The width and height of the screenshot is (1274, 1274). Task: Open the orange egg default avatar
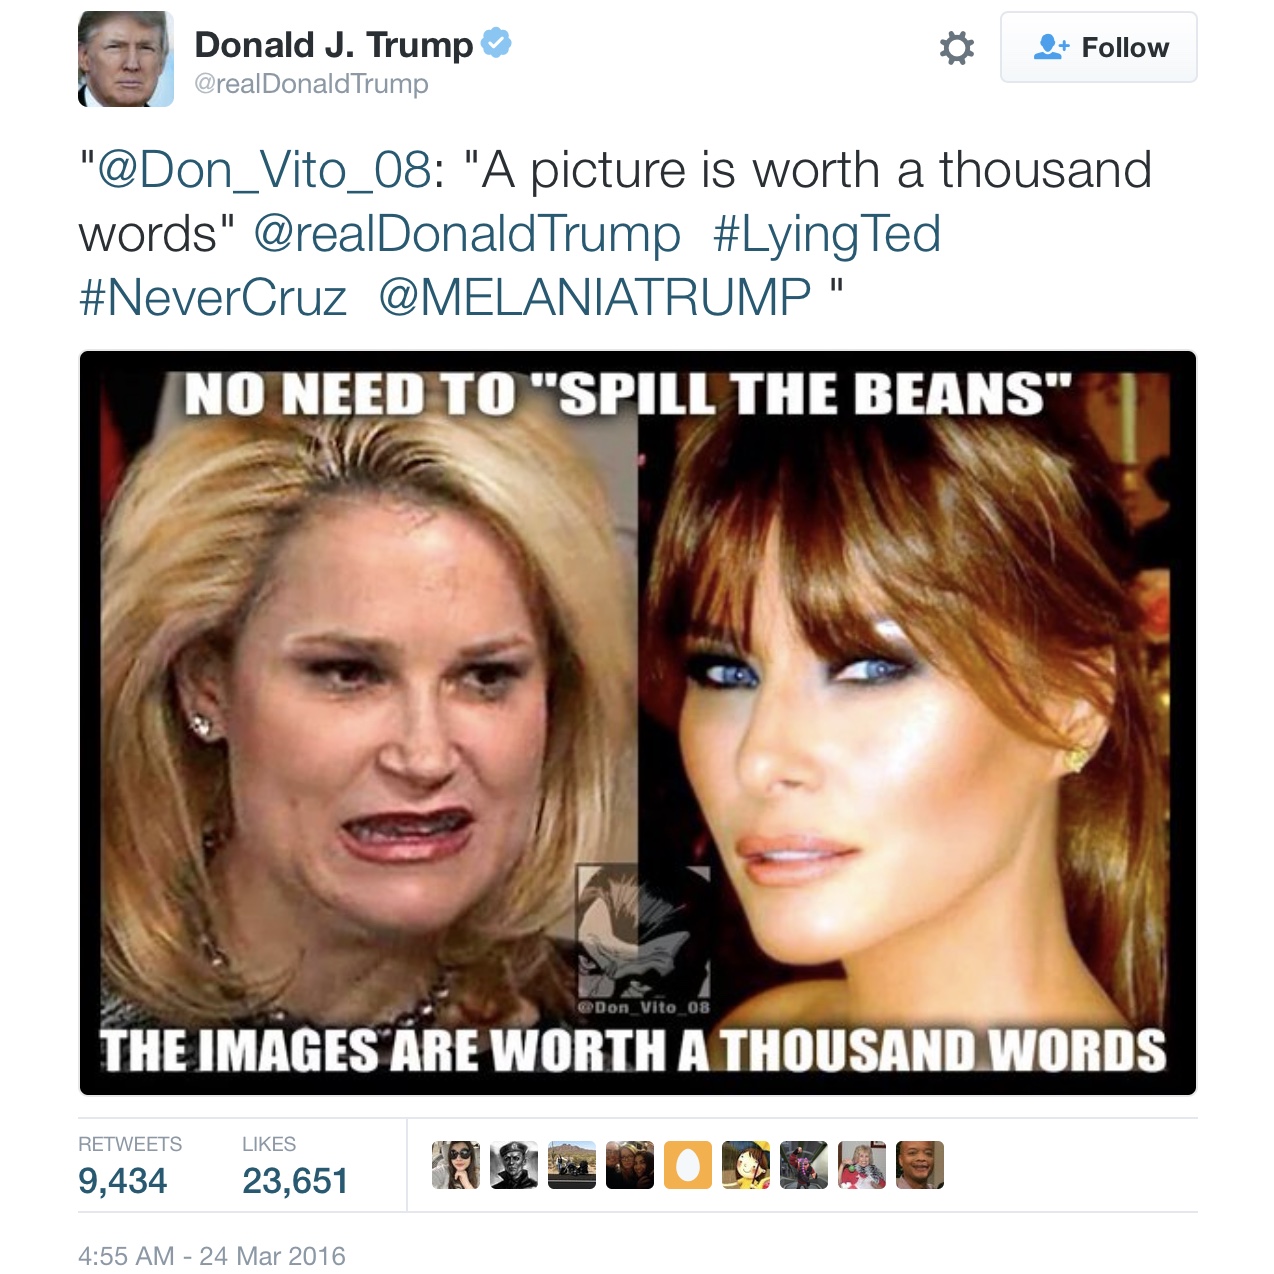(x=688, y=1165)
